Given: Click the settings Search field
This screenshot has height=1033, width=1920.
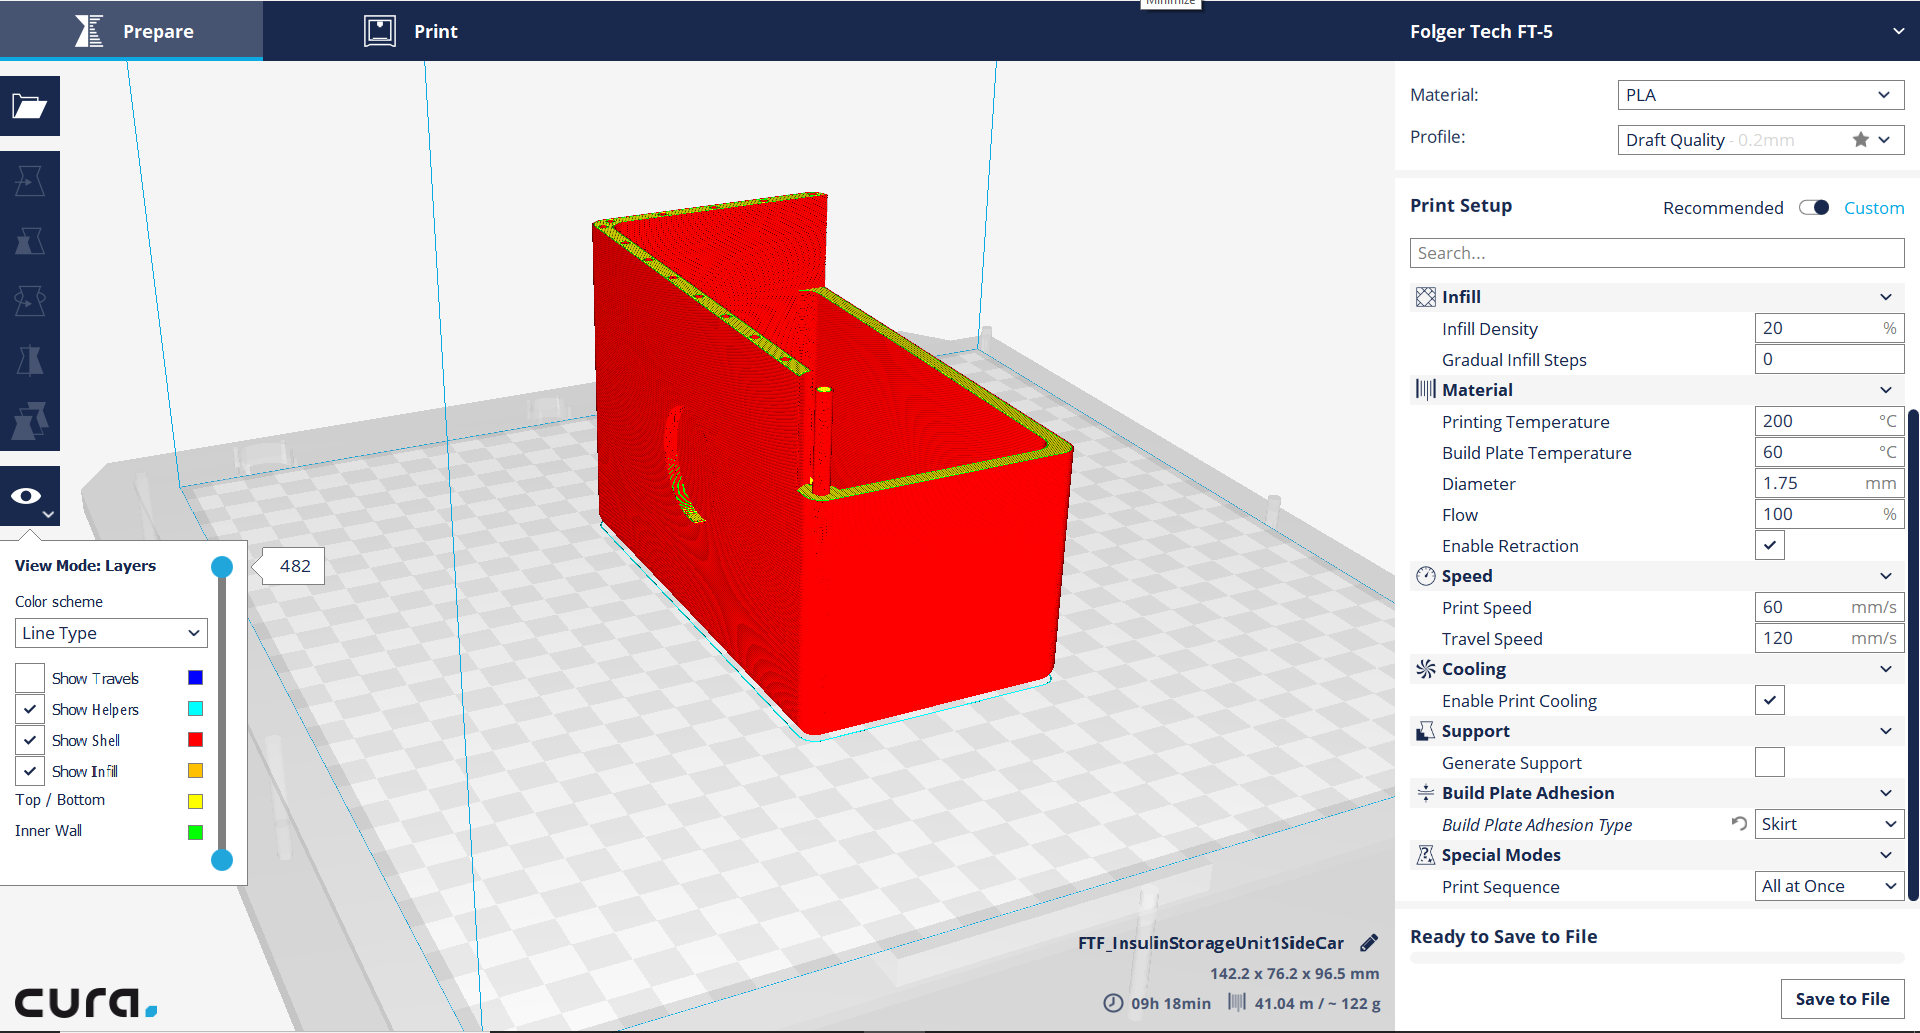Looking at the screenshot, I should pos(1657,253).
